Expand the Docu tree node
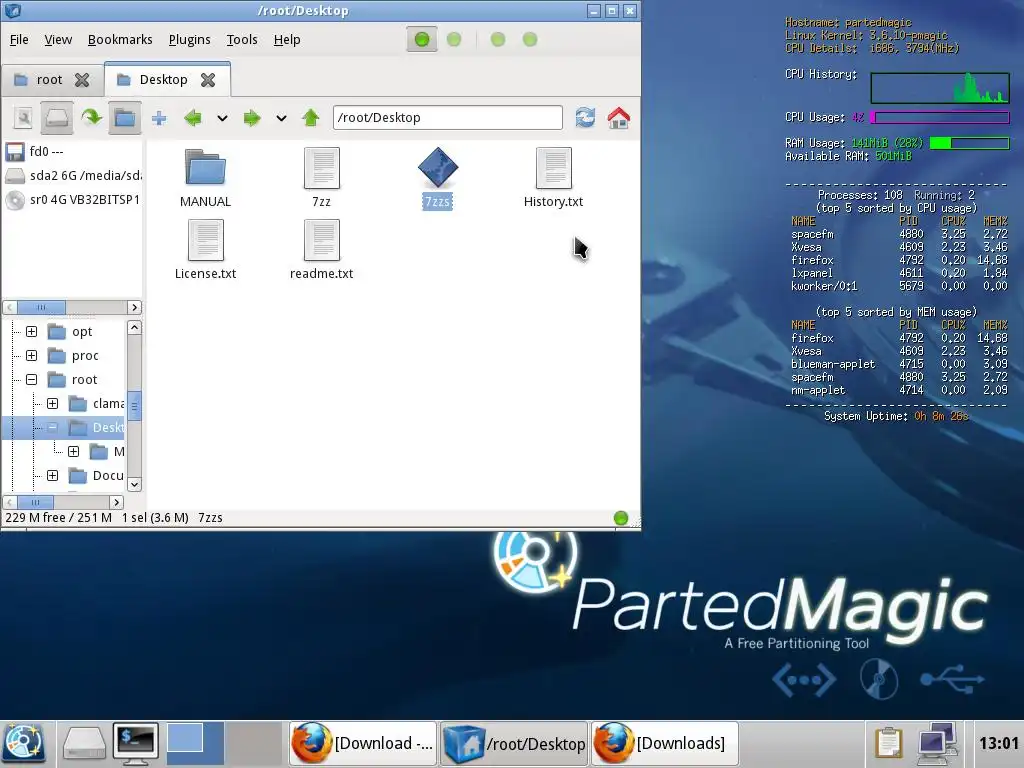 (52, 476)
